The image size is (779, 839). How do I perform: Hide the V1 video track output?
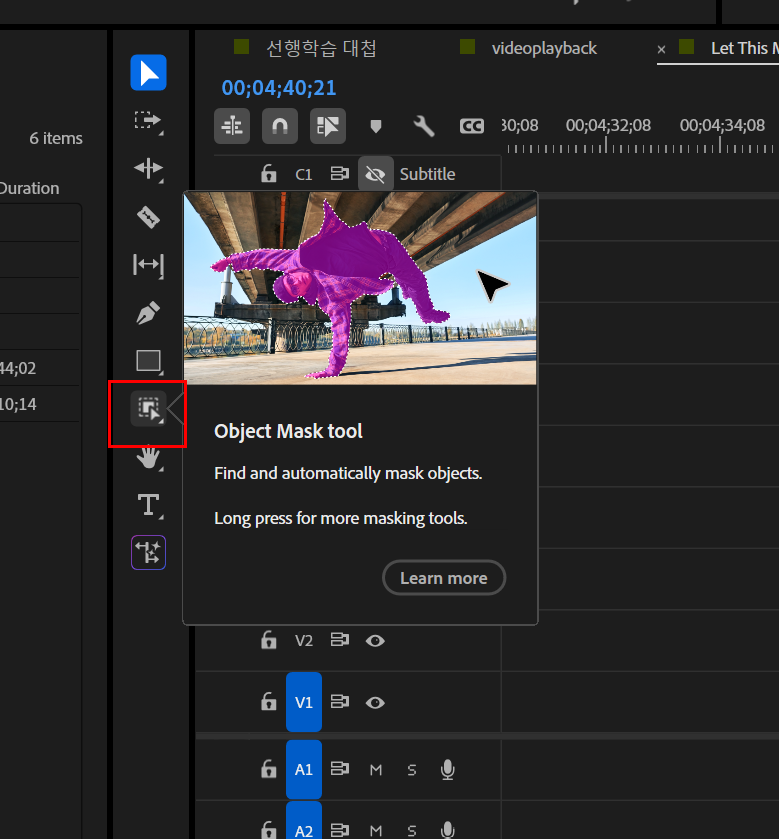coord(375,703)
